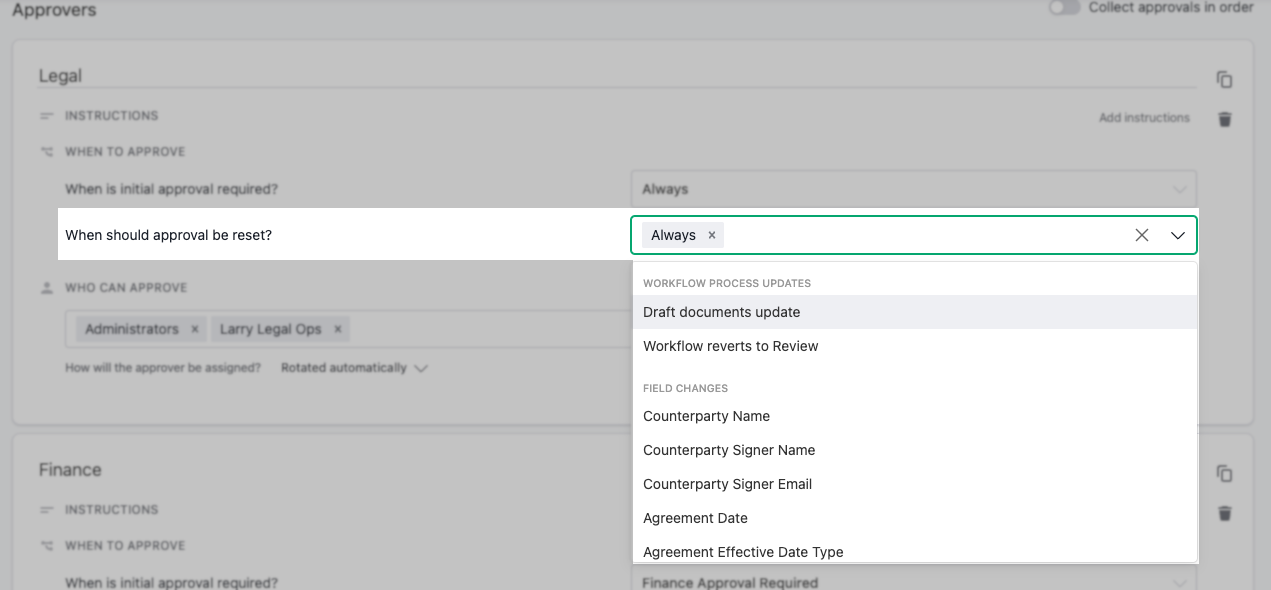
Task: Collapse the approval reset dropdown chevron
Action: click(1178, 235)
